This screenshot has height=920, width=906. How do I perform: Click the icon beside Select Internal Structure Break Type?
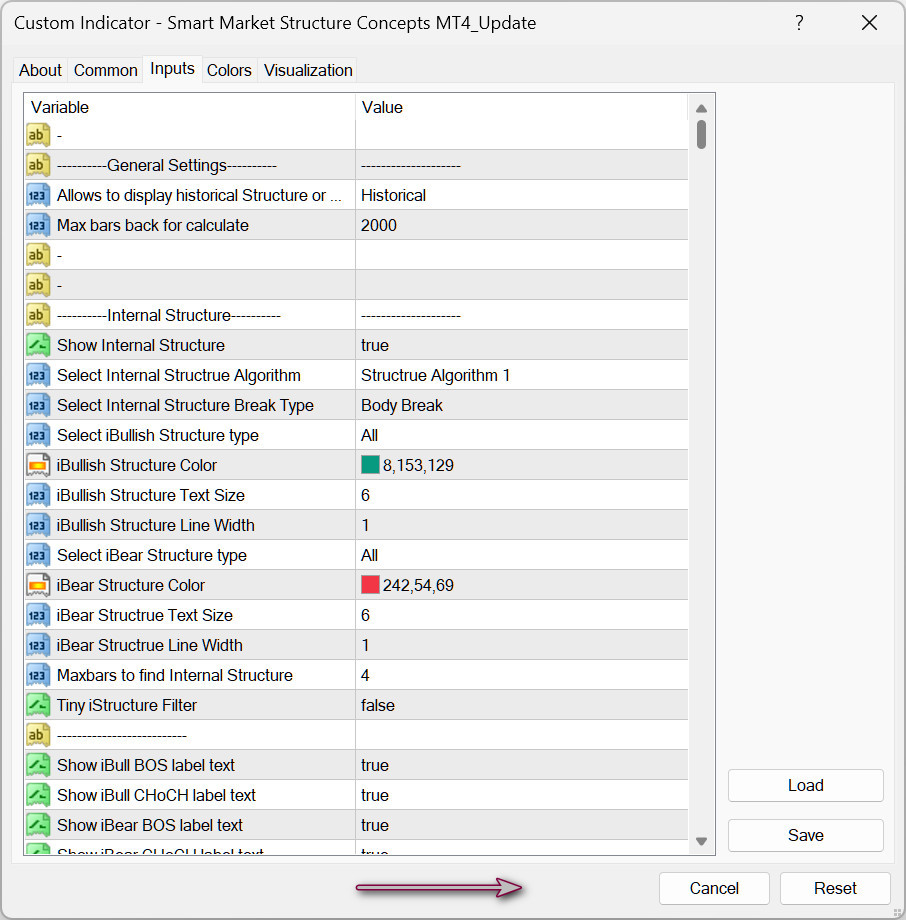(x=38, y=405)
